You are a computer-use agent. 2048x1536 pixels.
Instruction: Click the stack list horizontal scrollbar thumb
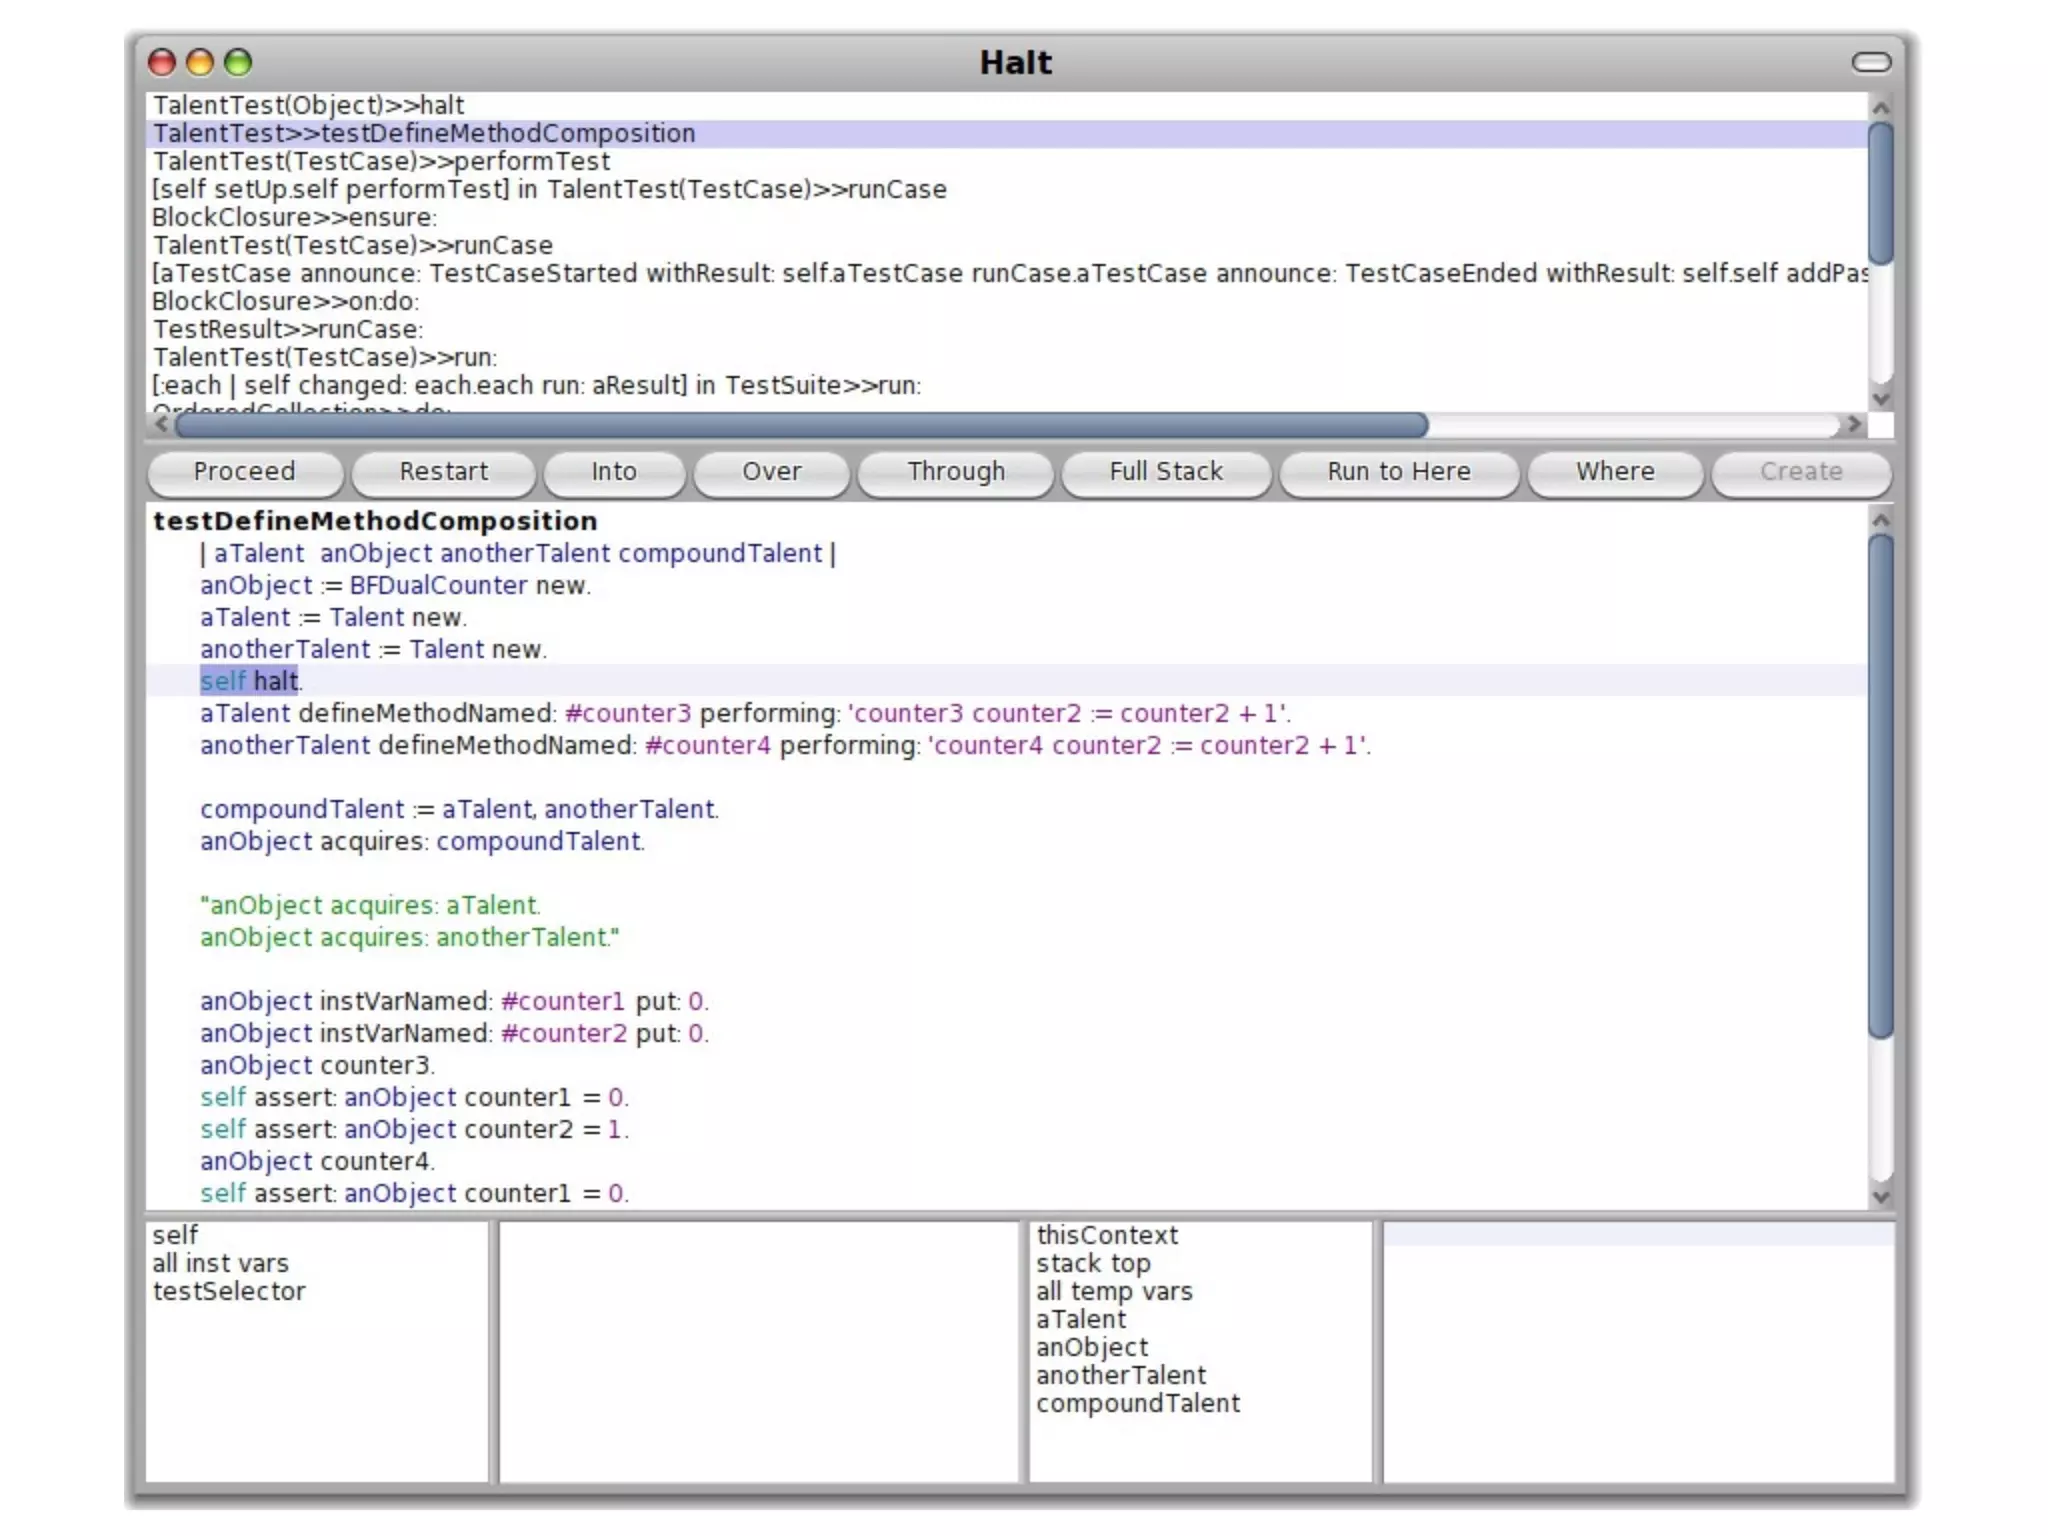point(800,425)
